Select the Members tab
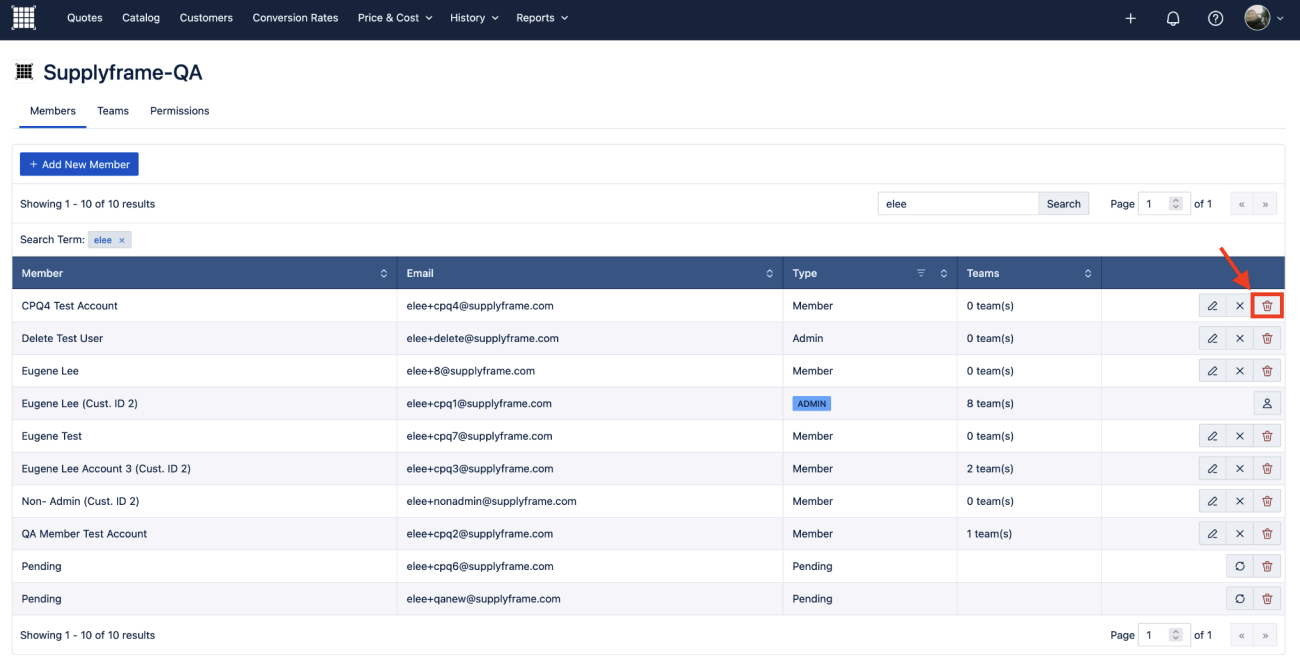1300x658 pixels. [53, 111]
